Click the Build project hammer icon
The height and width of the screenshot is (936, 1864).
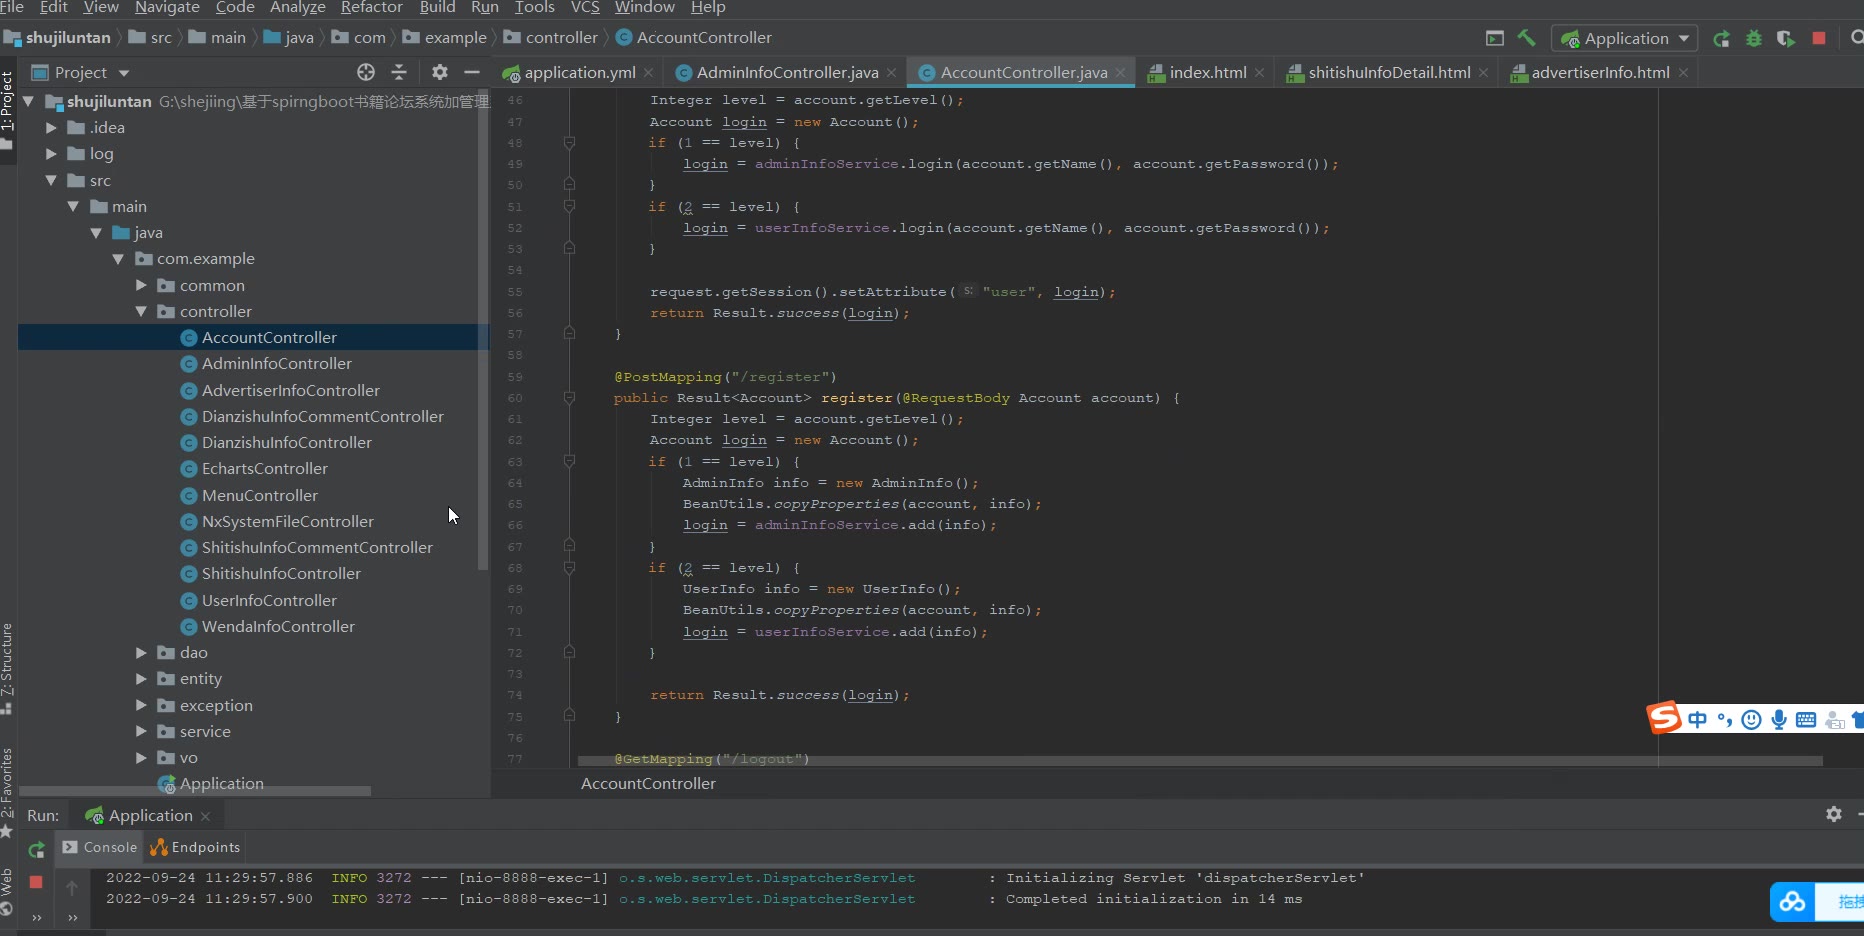(1526, 38)
